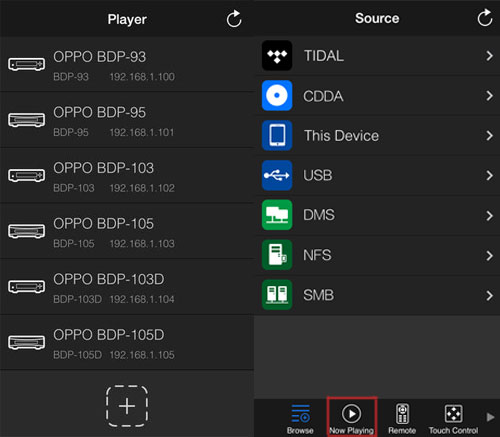Expand the NFS source chevron
This screenshot has height=437, width=500.
coord(489,255)
